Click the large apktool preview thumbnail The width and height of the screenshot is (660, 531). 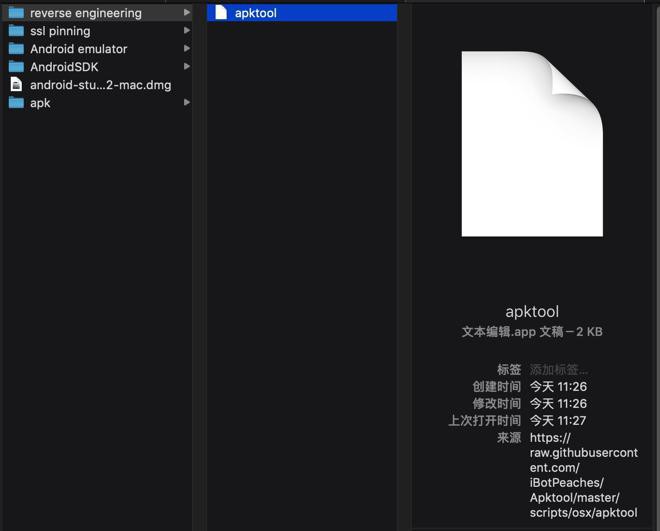click(532, 144)
